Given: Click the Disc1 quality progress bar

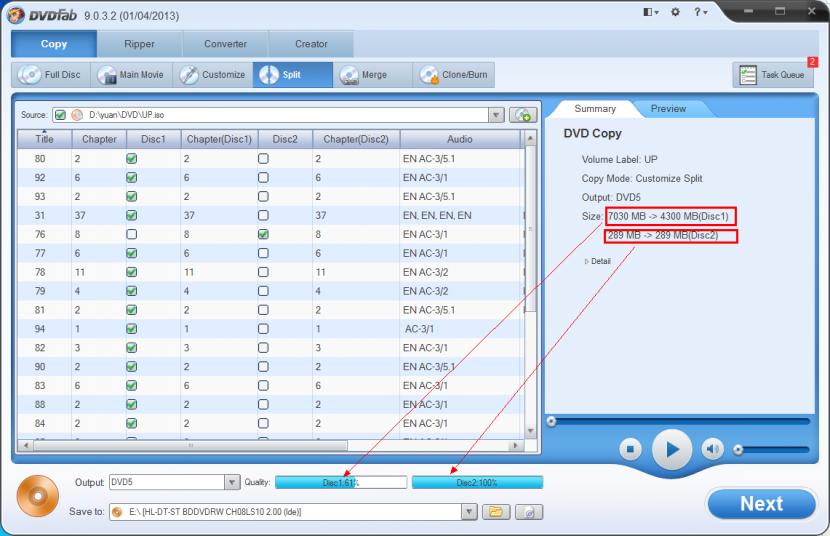Looking at the screenshot, I should click(341, 482).
